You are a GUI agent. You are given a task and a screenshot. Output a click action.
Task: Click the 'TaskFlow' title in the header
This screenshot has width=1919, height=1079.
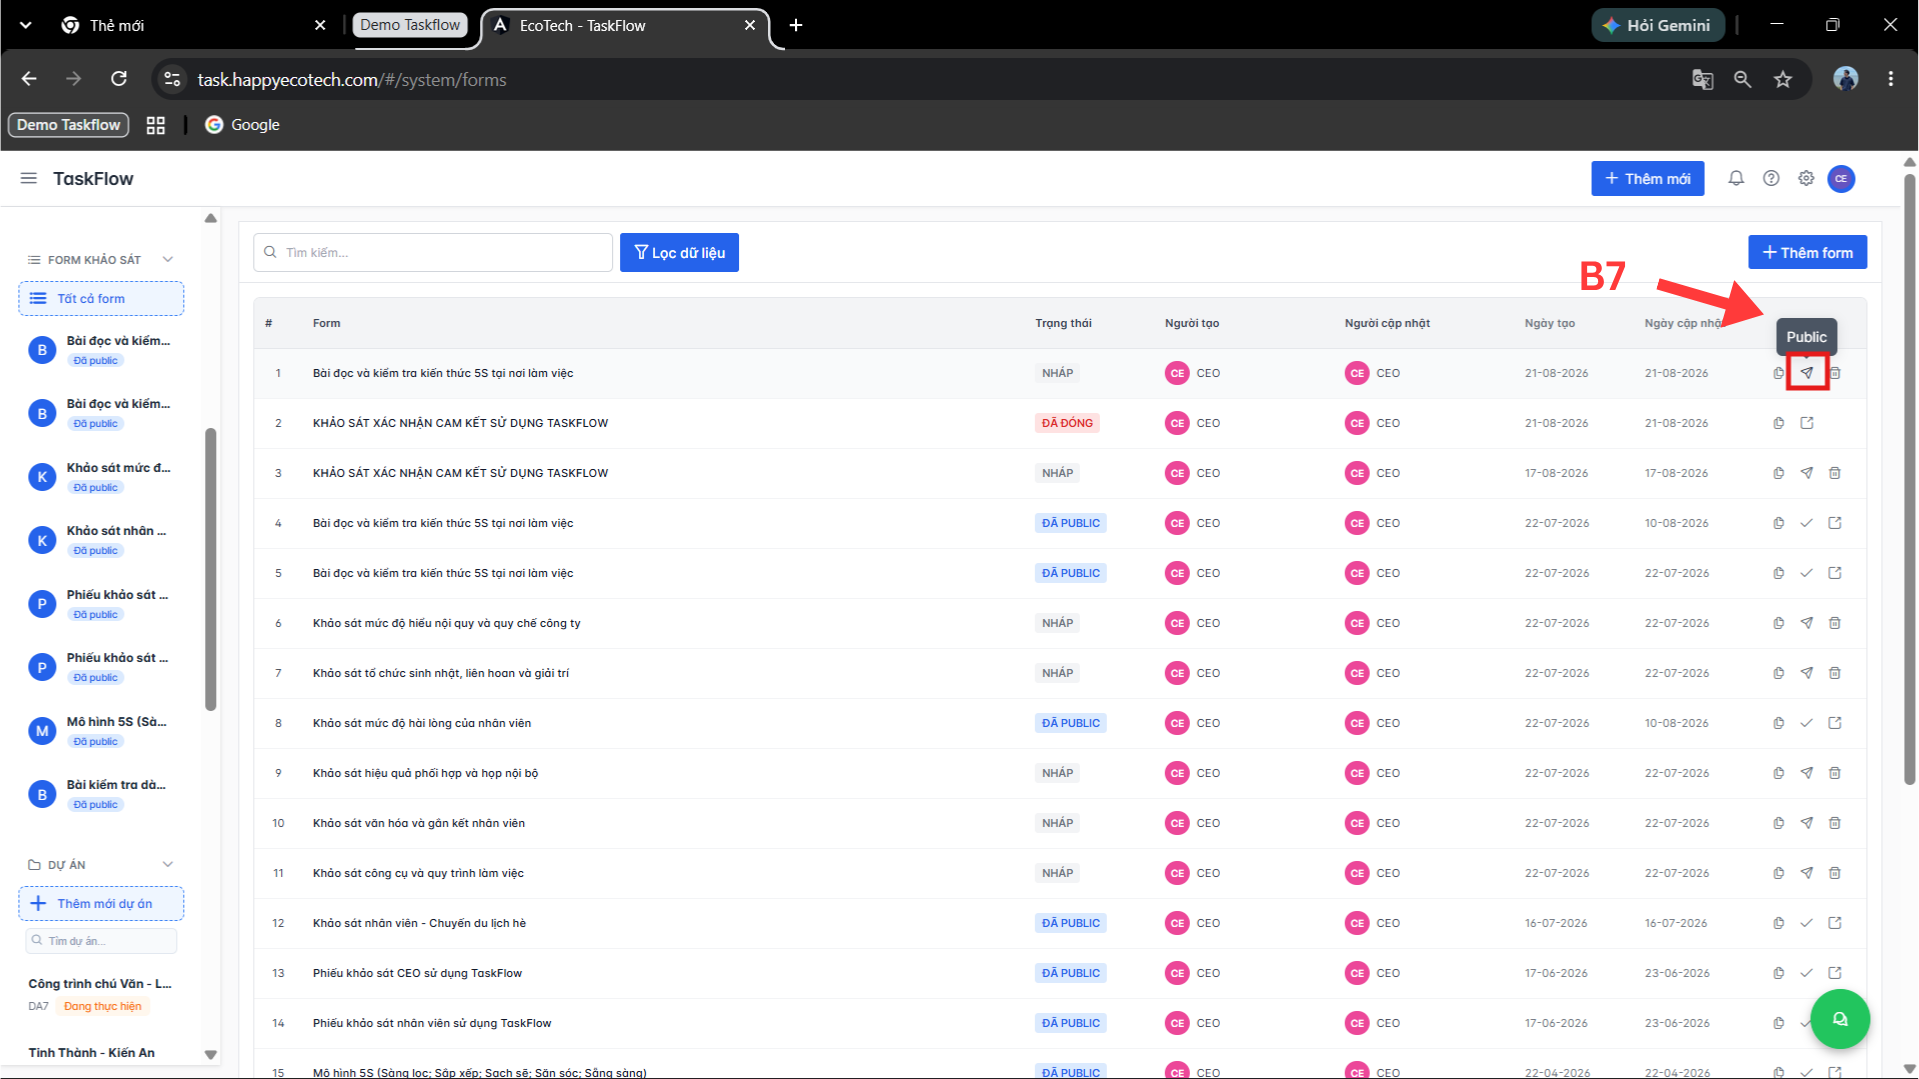click(93, 178)
